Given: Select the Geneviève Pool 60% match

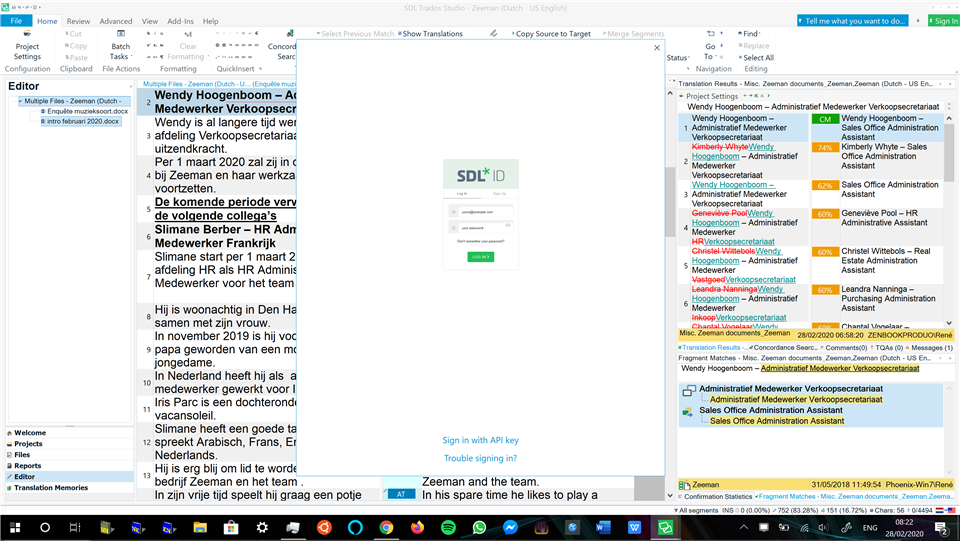Looking at the screenshot, I should tap(811, 227).
